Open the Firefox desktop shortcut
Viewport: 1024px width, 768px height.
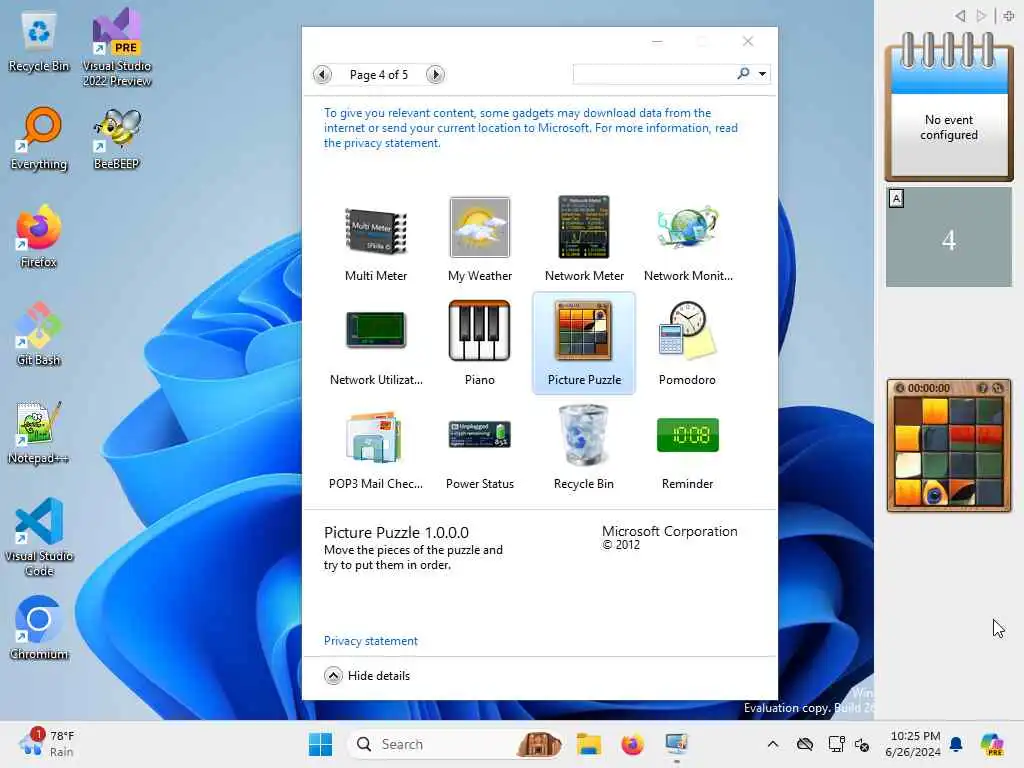(x=39, y=236)
